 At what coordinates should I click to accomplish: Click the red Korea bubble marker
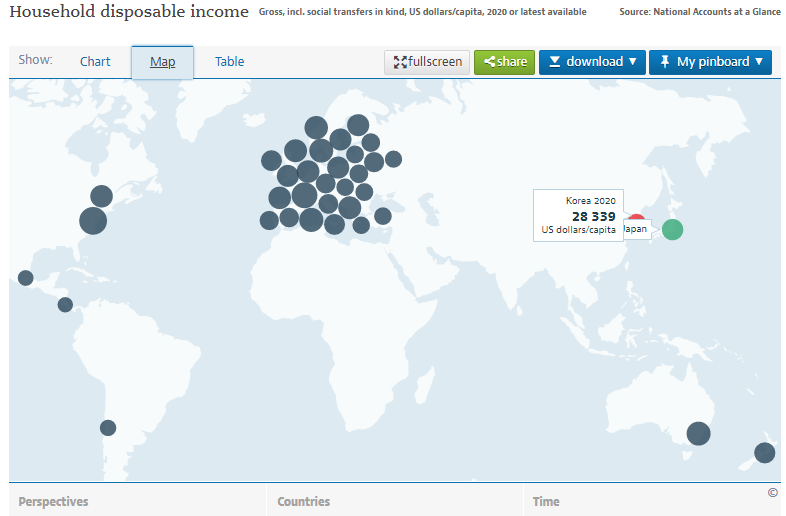pos(636,218)
